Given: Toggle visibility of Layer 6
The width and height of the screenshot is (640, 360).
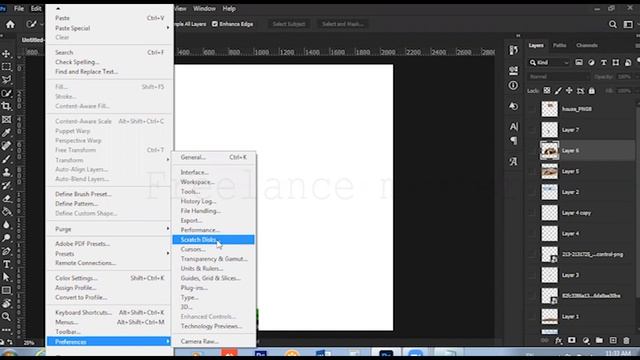Looking at the screenshot, I should click(x=532, y=151).
